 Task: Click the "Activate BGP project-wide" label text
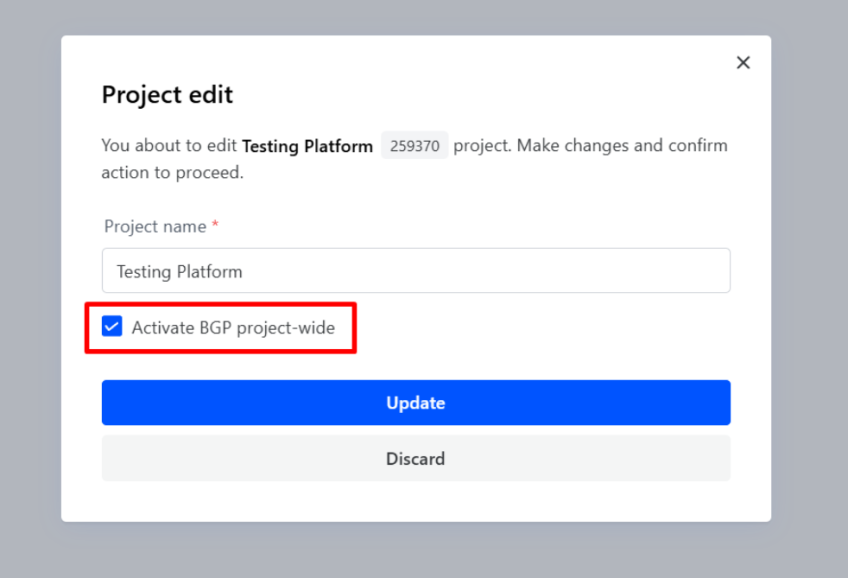pyautogui.click(x=233, y=328)
